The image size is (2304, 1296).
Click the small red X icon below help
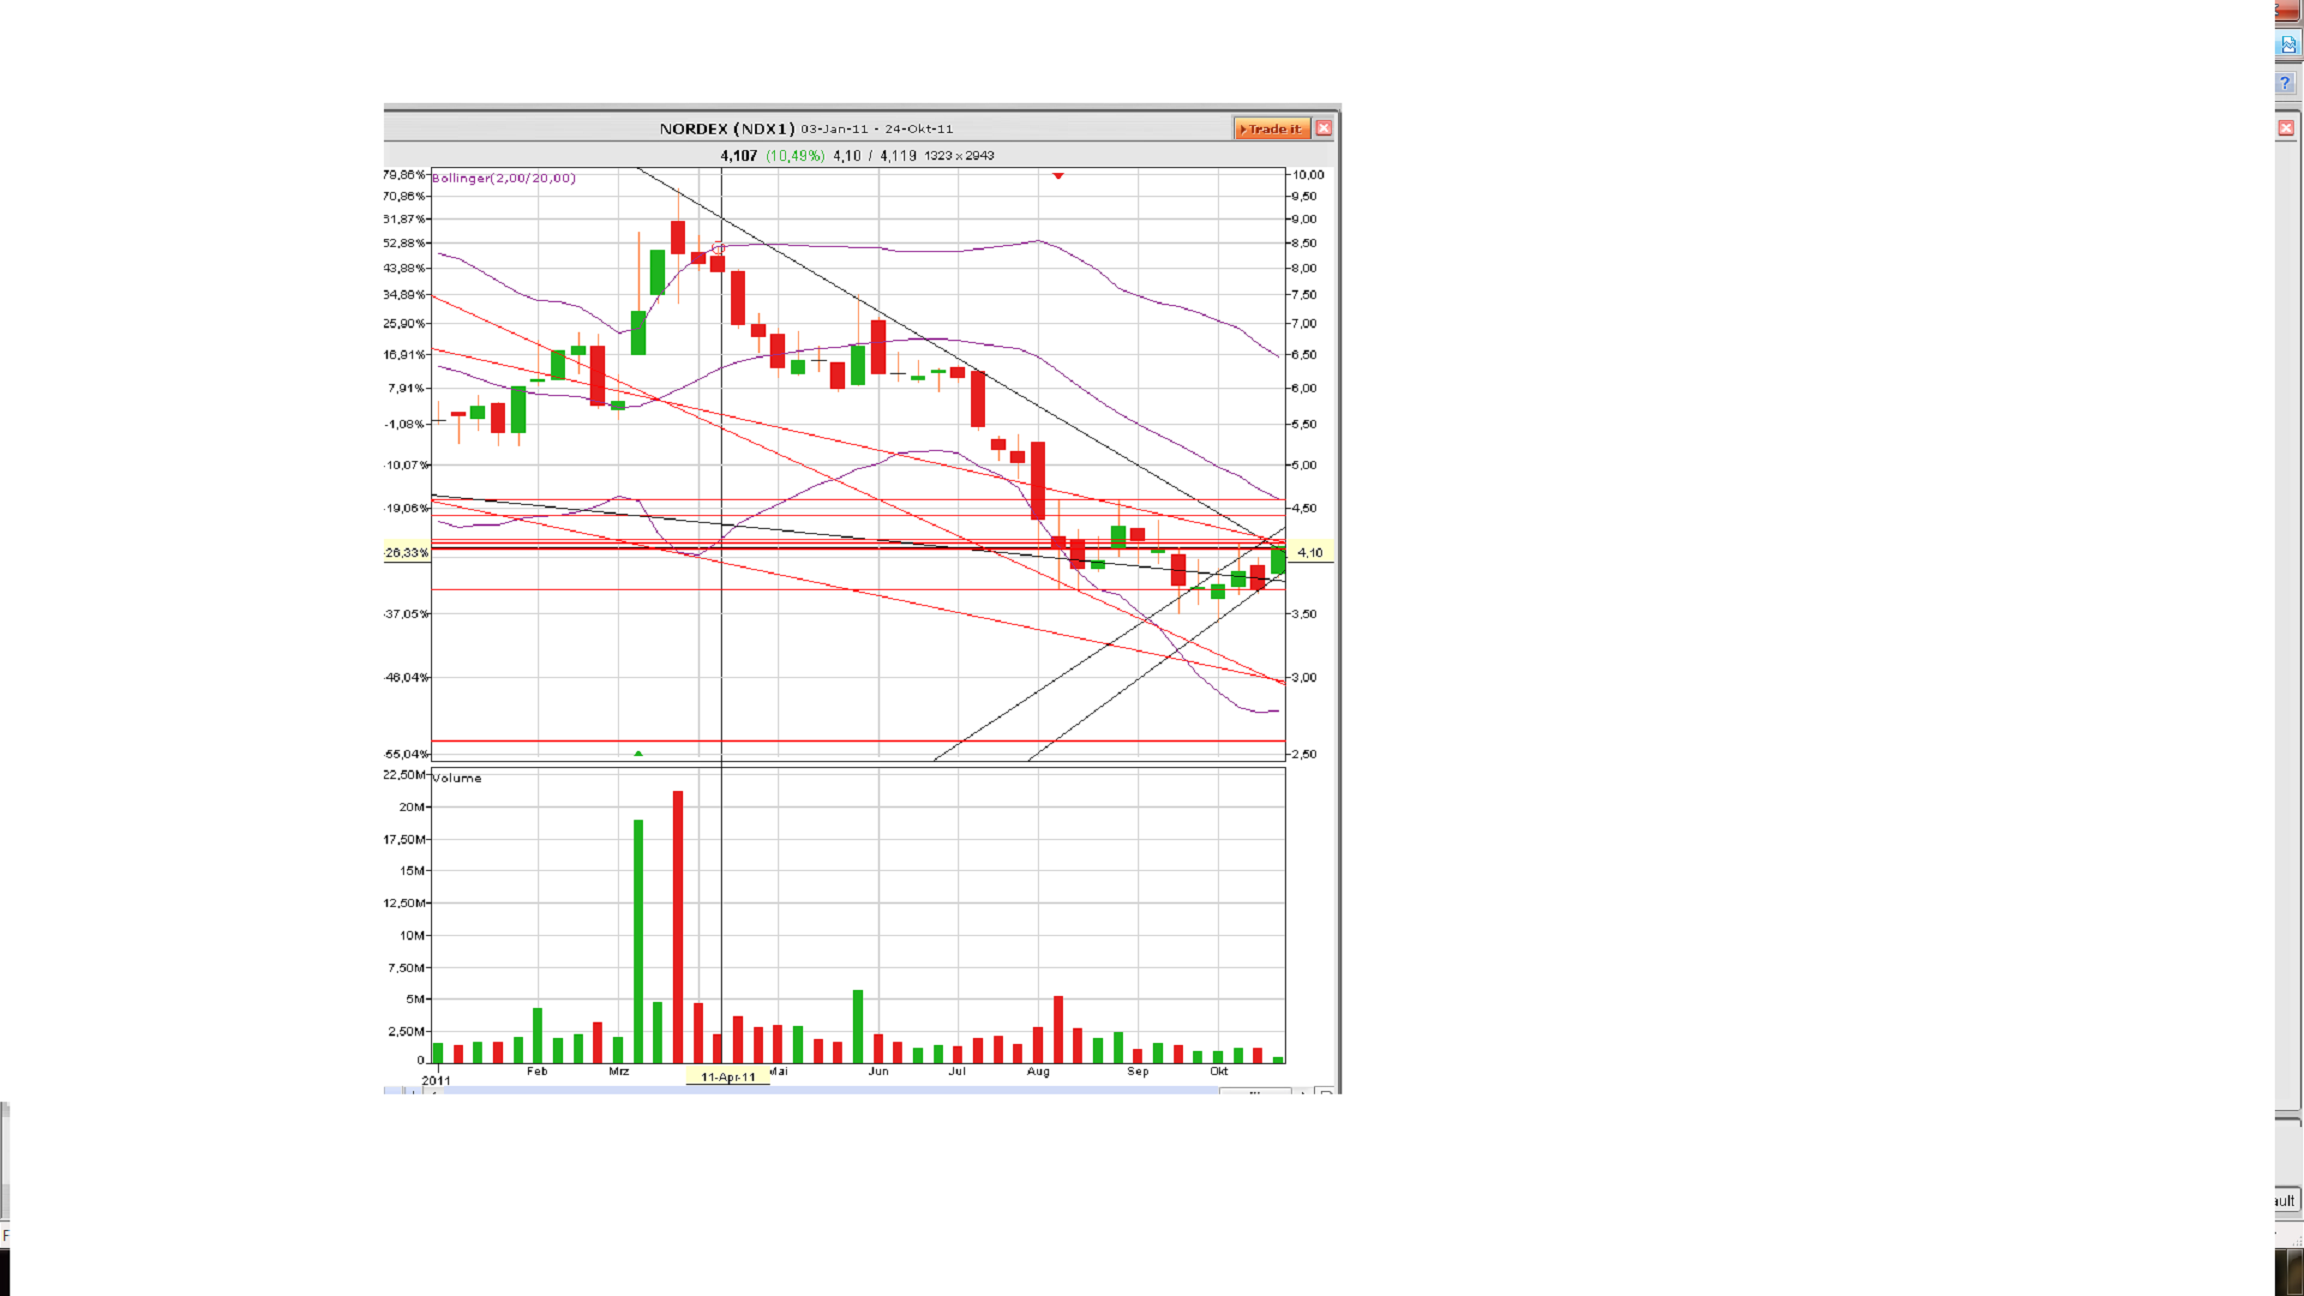(2286, 128)
